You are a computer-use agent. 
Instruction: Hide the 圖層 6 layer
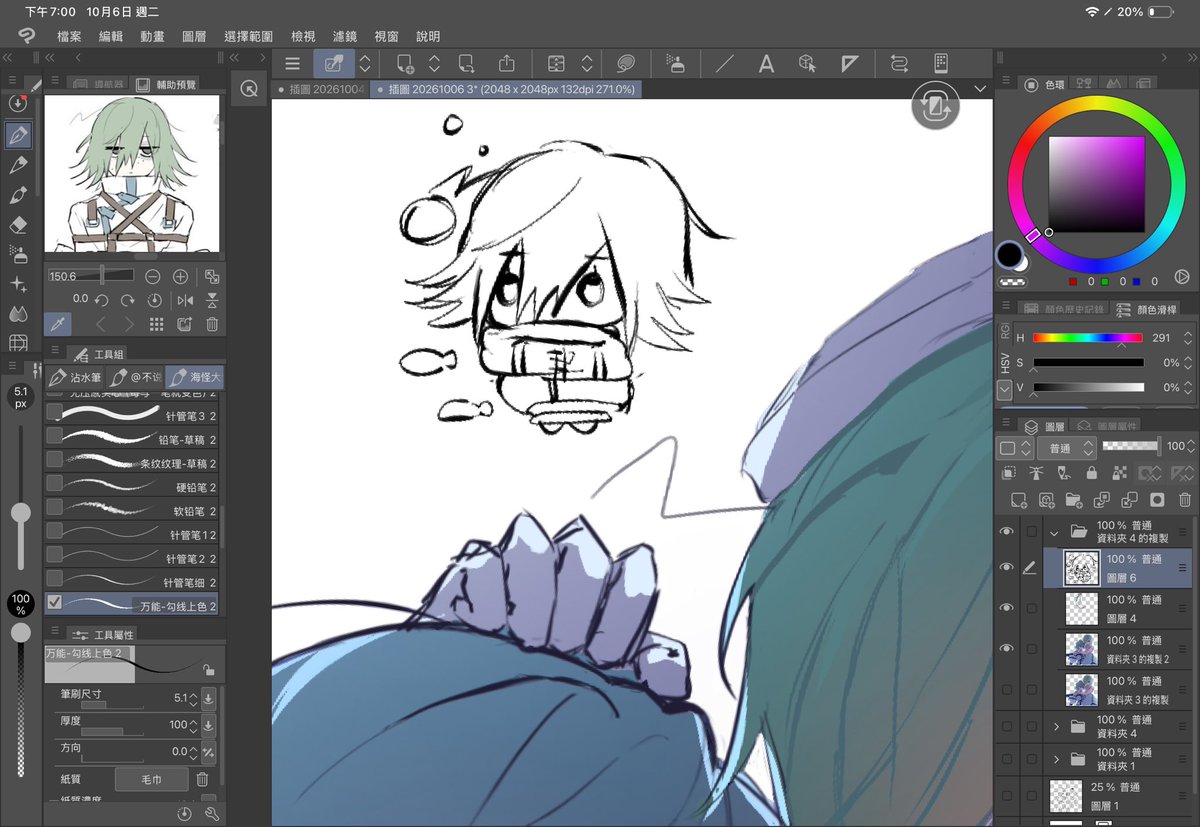[x=1007, y=568]
